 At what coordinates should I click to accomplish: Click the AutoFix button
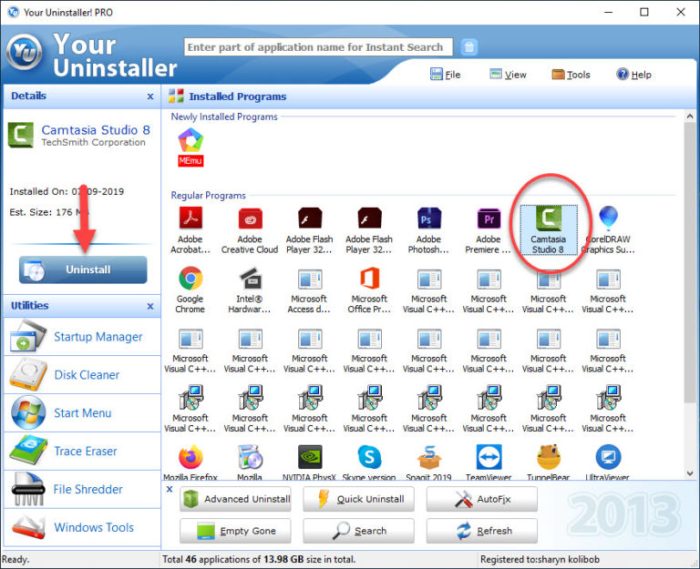[482, 499]
